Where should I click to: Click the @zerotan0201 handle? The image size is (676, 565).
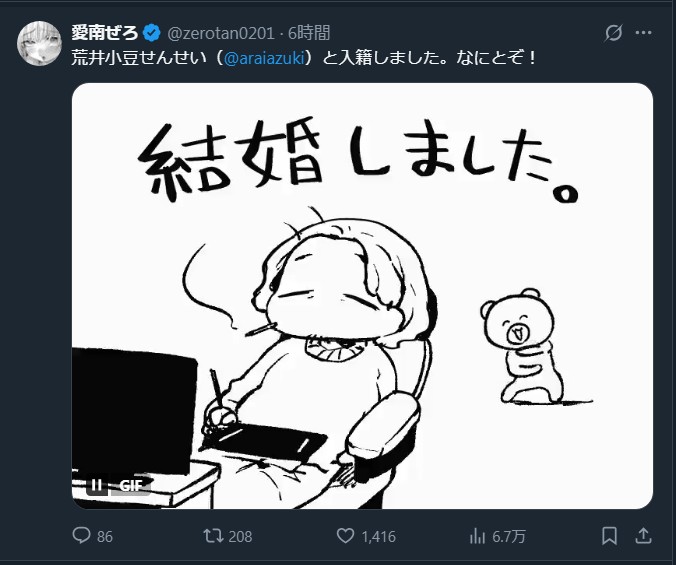220,33
